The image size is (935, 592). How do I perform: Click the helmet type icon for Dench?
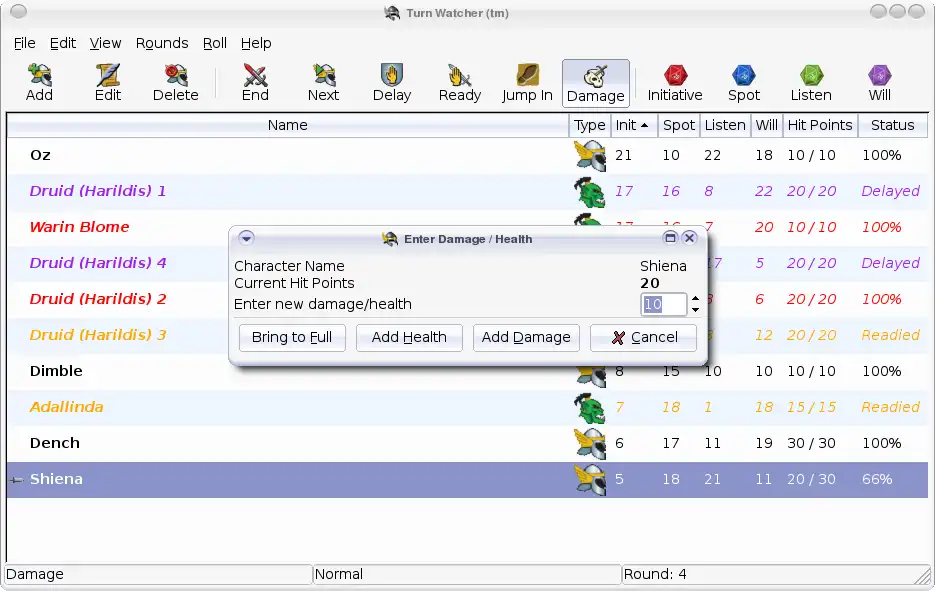click(590, 444)
